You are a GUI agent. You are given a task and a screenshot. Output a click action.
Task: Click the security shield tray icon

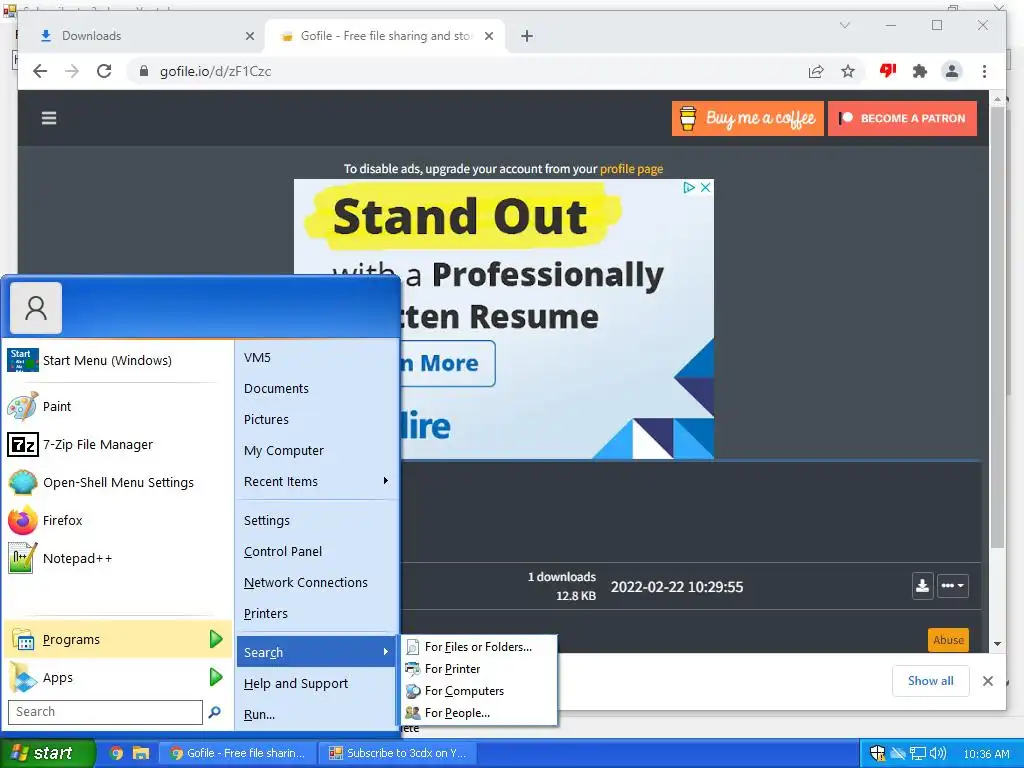pyautogui.click(x=878, y=754)
